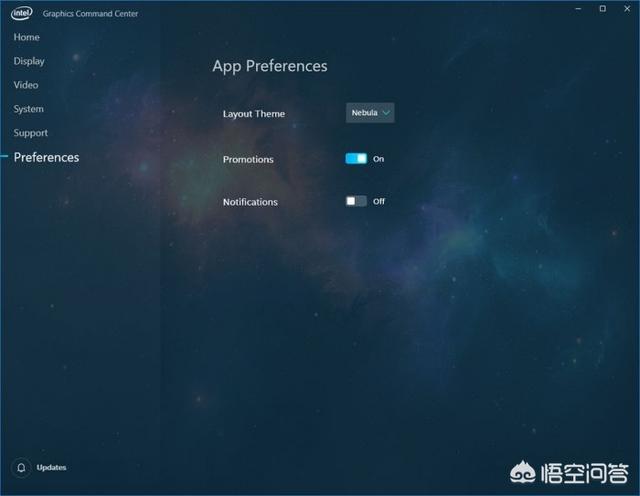
Task: Click the Notifications label
Action: (x=250, y=202)
